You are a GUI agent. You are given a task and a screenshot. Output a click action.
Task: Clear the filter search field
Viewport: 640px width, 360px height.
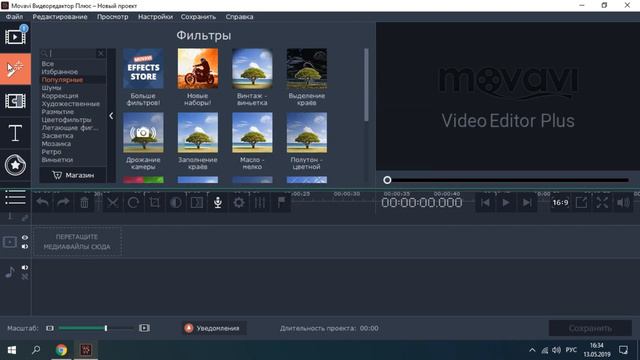[x=101, y=53]
